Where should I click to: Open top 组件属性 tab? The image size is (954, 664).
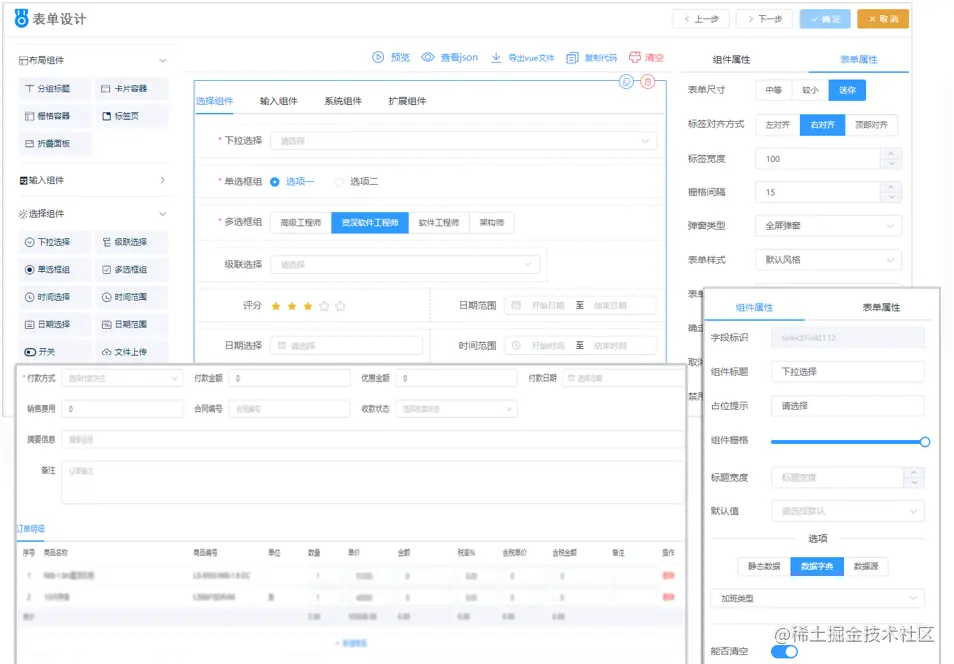click(732, 60)
